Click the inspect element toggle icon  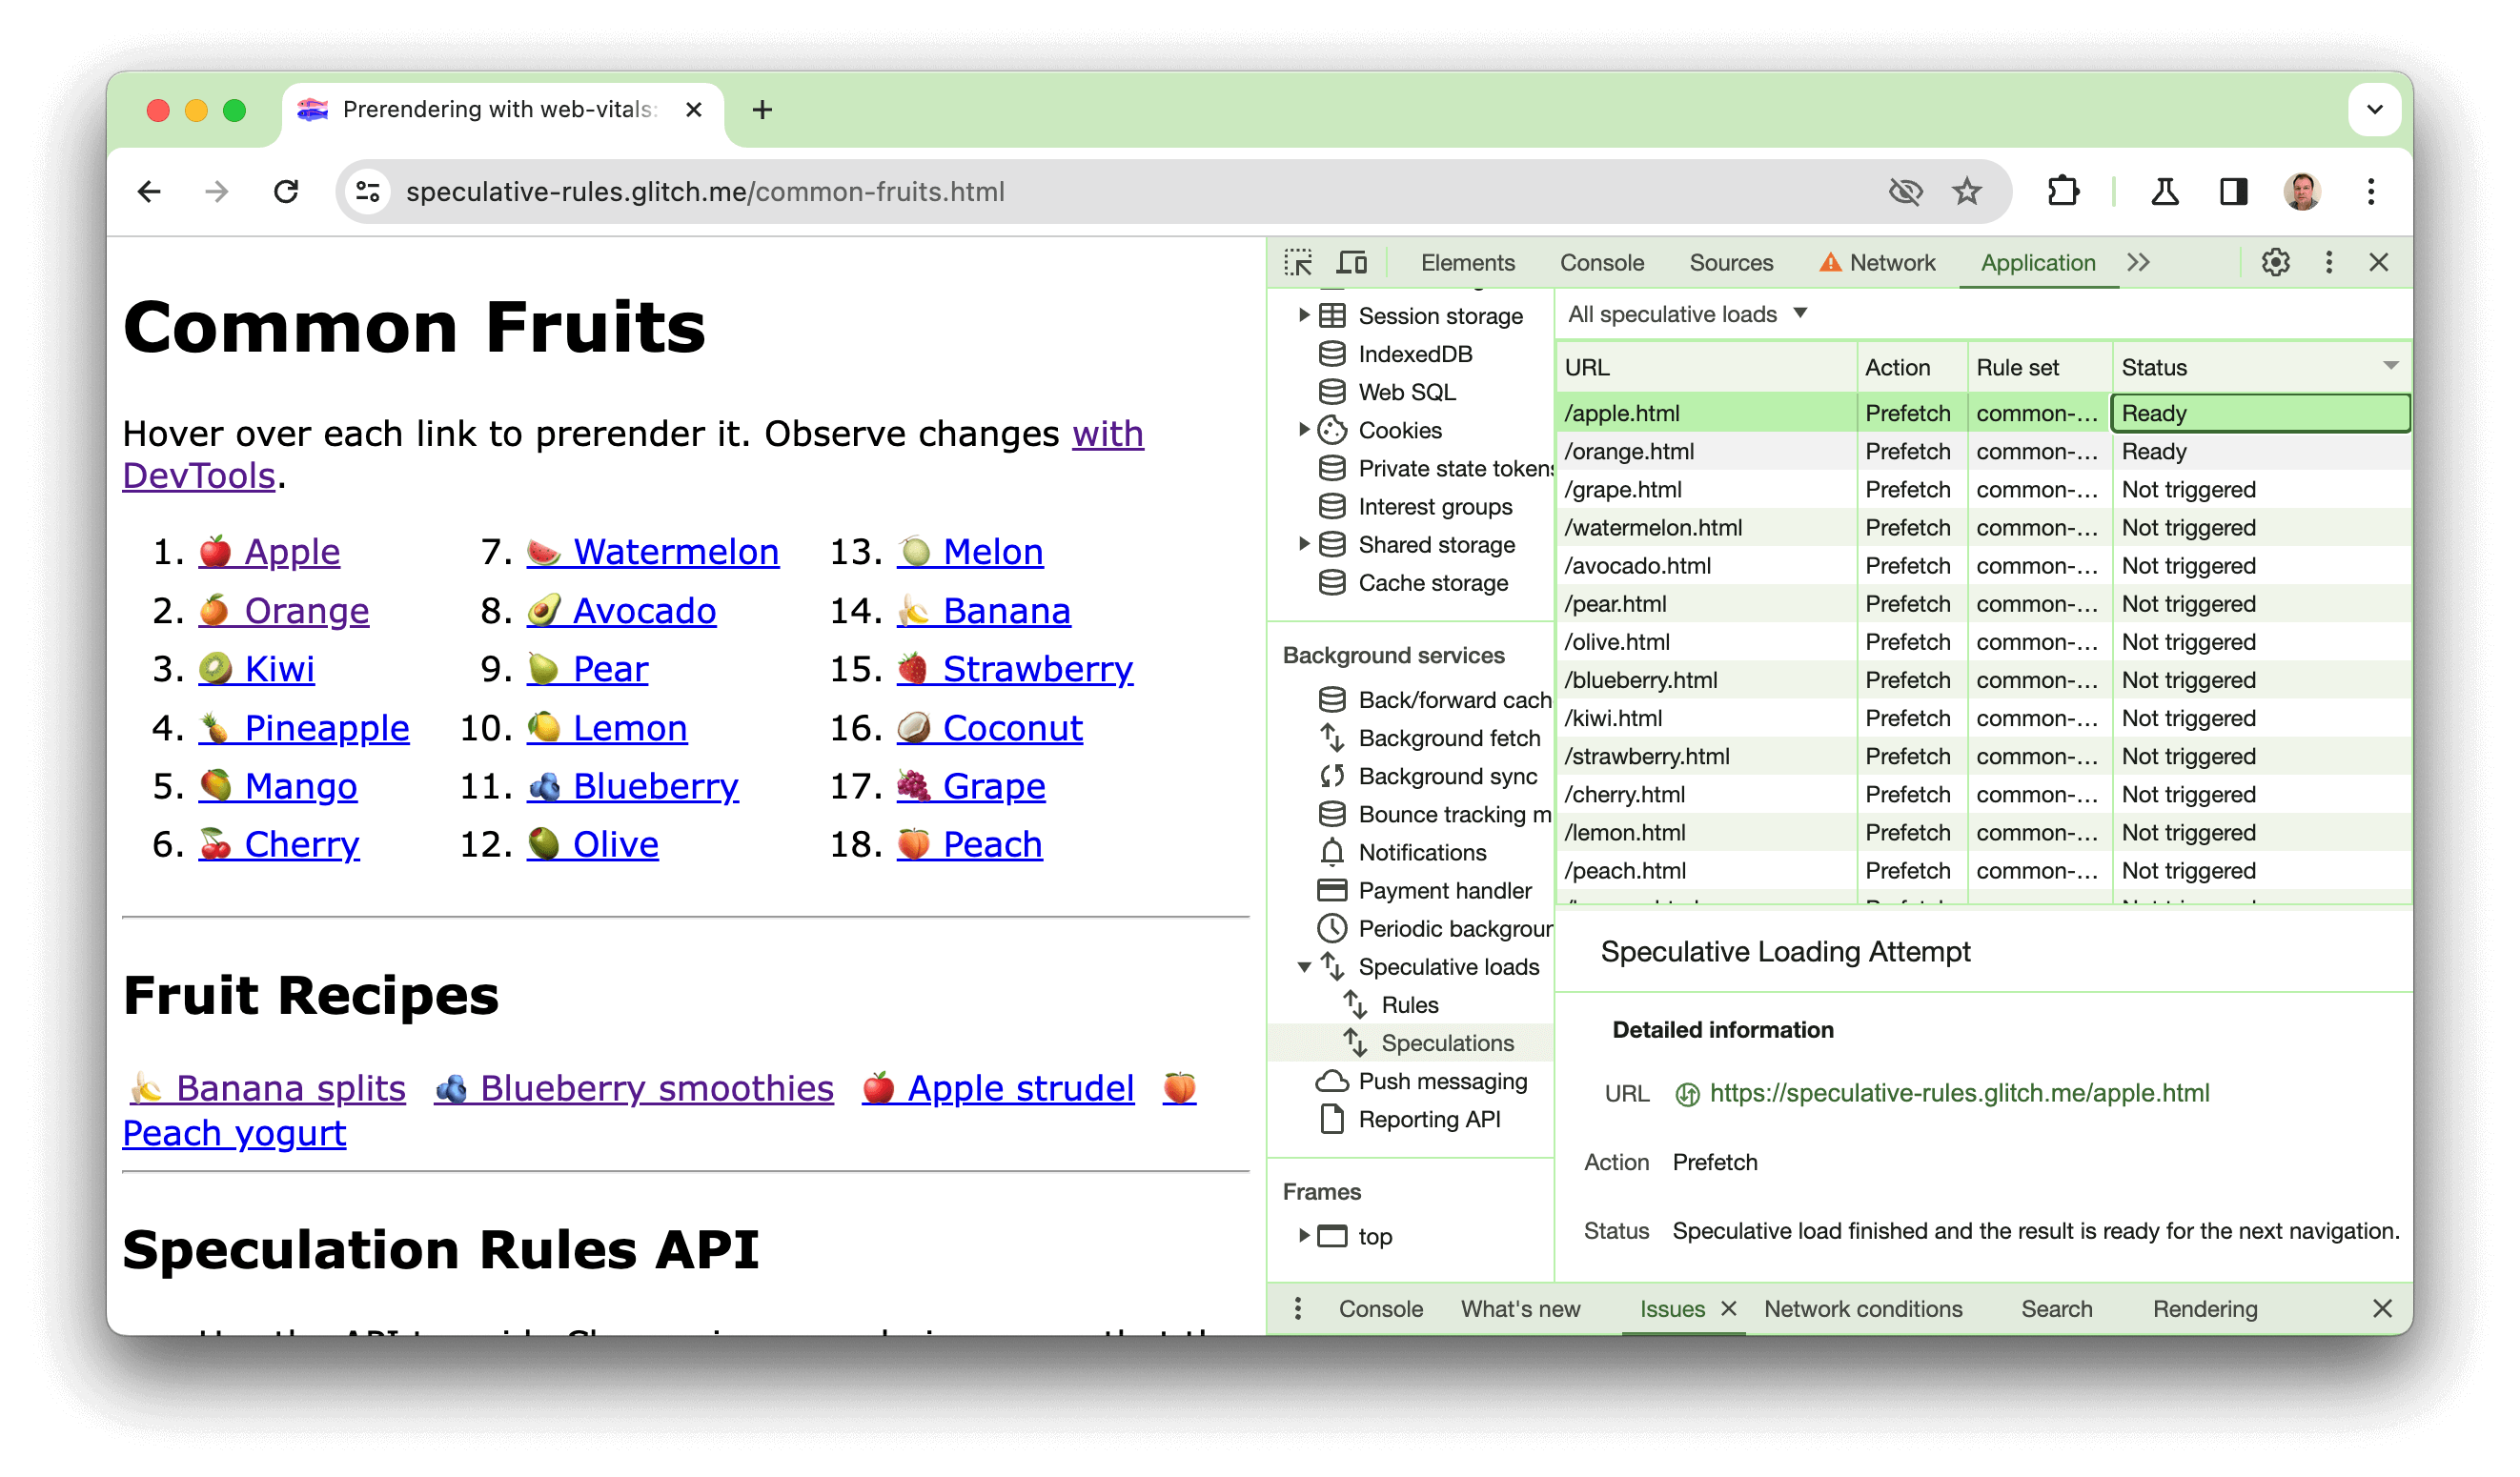point(1300,260)
